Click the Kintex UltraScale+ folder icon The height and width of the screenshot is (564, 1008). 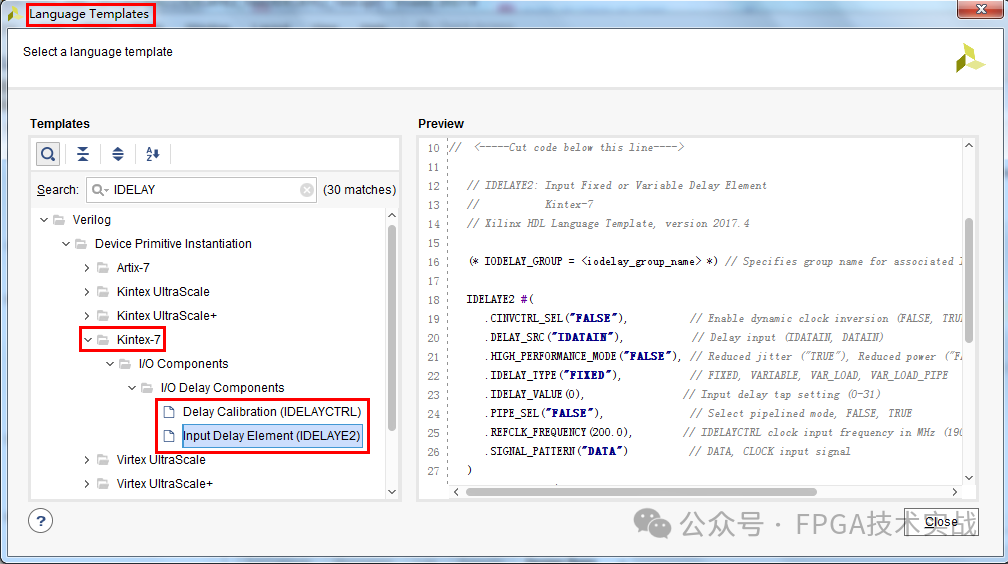click(103, 316)
